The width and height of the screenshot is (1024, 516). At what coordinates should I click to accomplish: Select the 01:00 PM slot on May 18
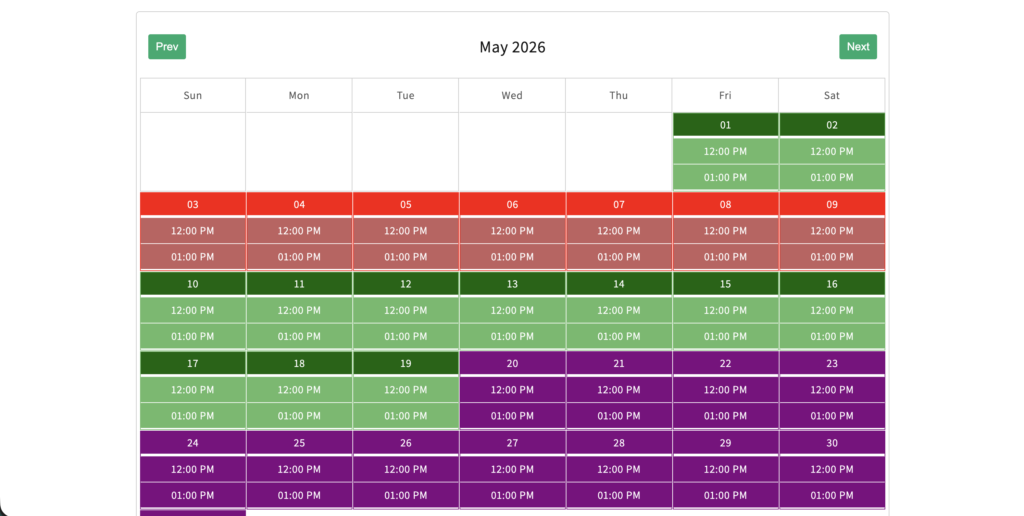point(299,415)
